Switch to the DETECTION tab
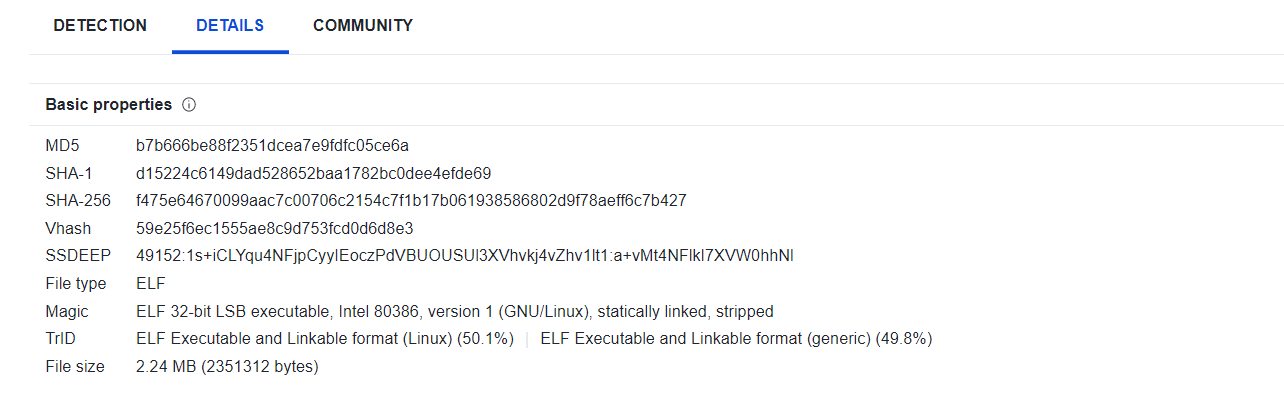The image size is (1284, 397). point(100,26)
